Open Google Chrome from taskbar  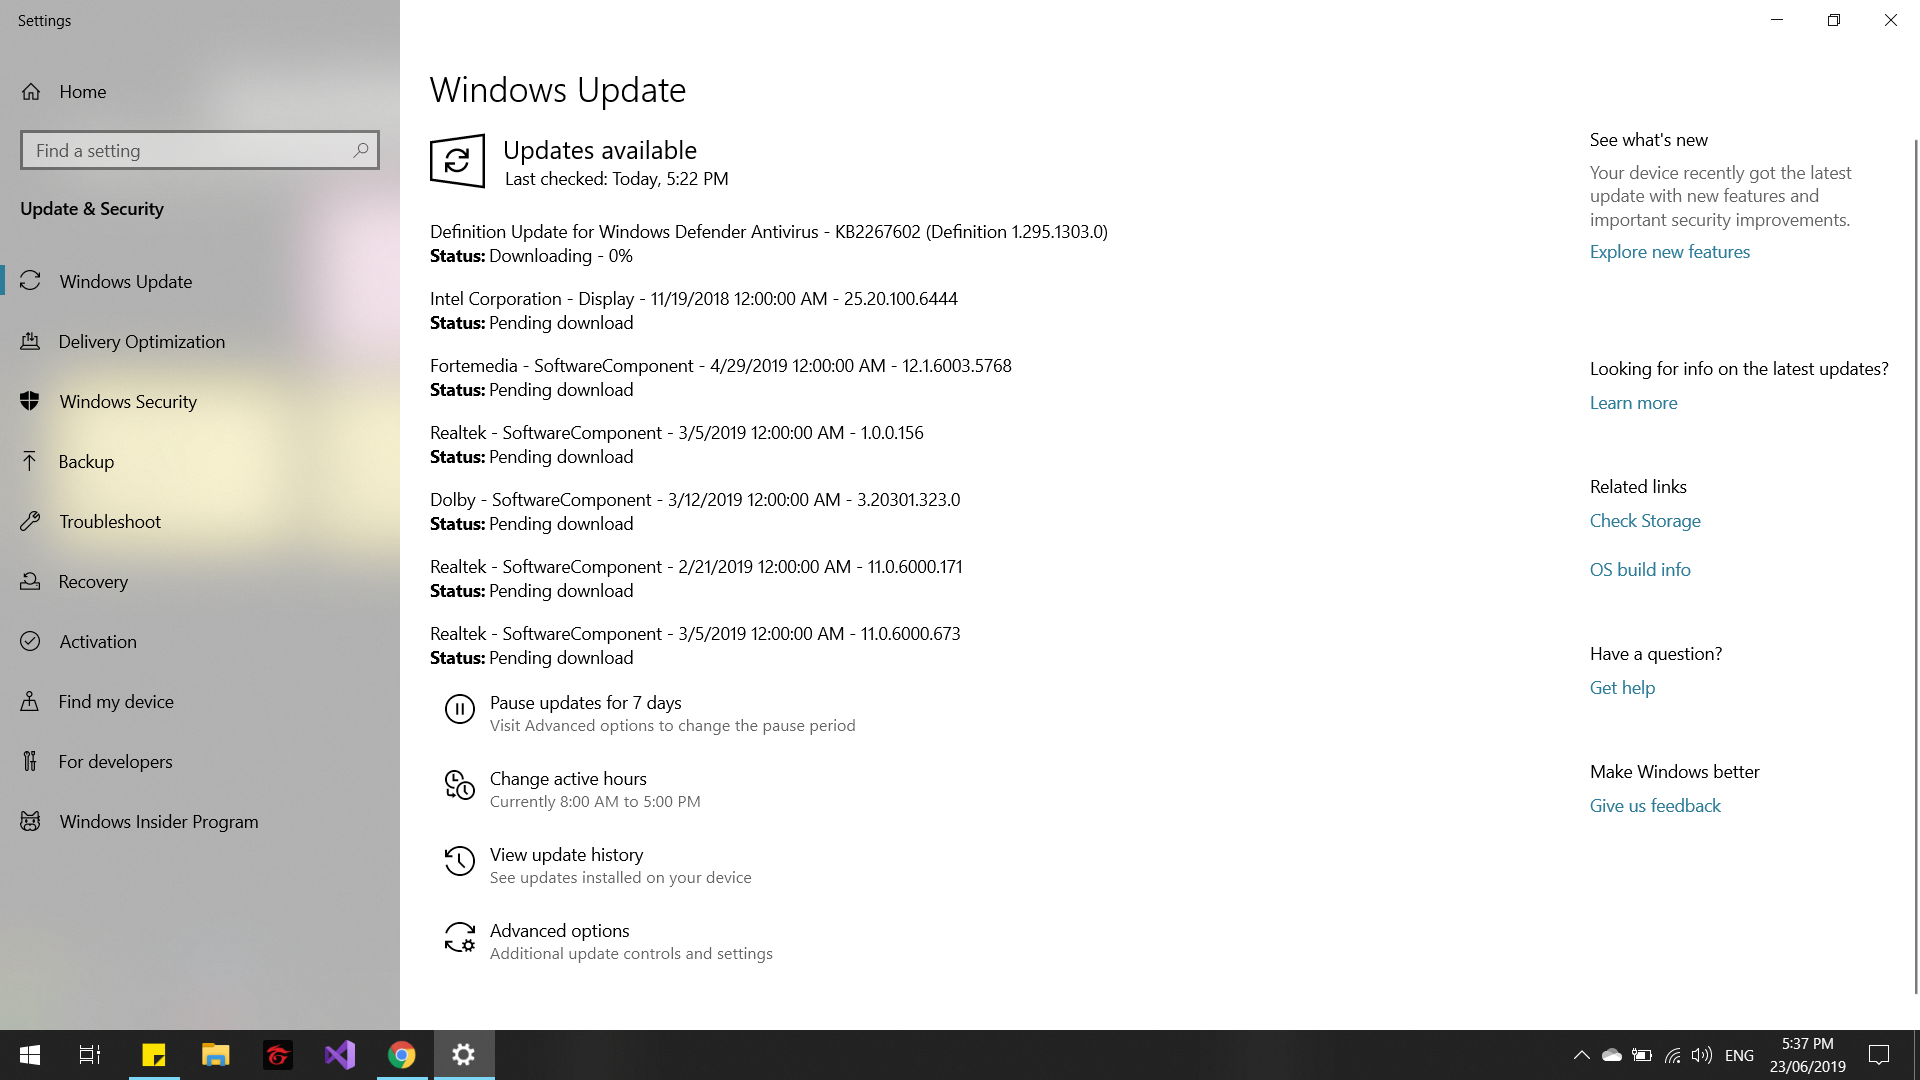pyautogui.click(x=402, y=1055)
